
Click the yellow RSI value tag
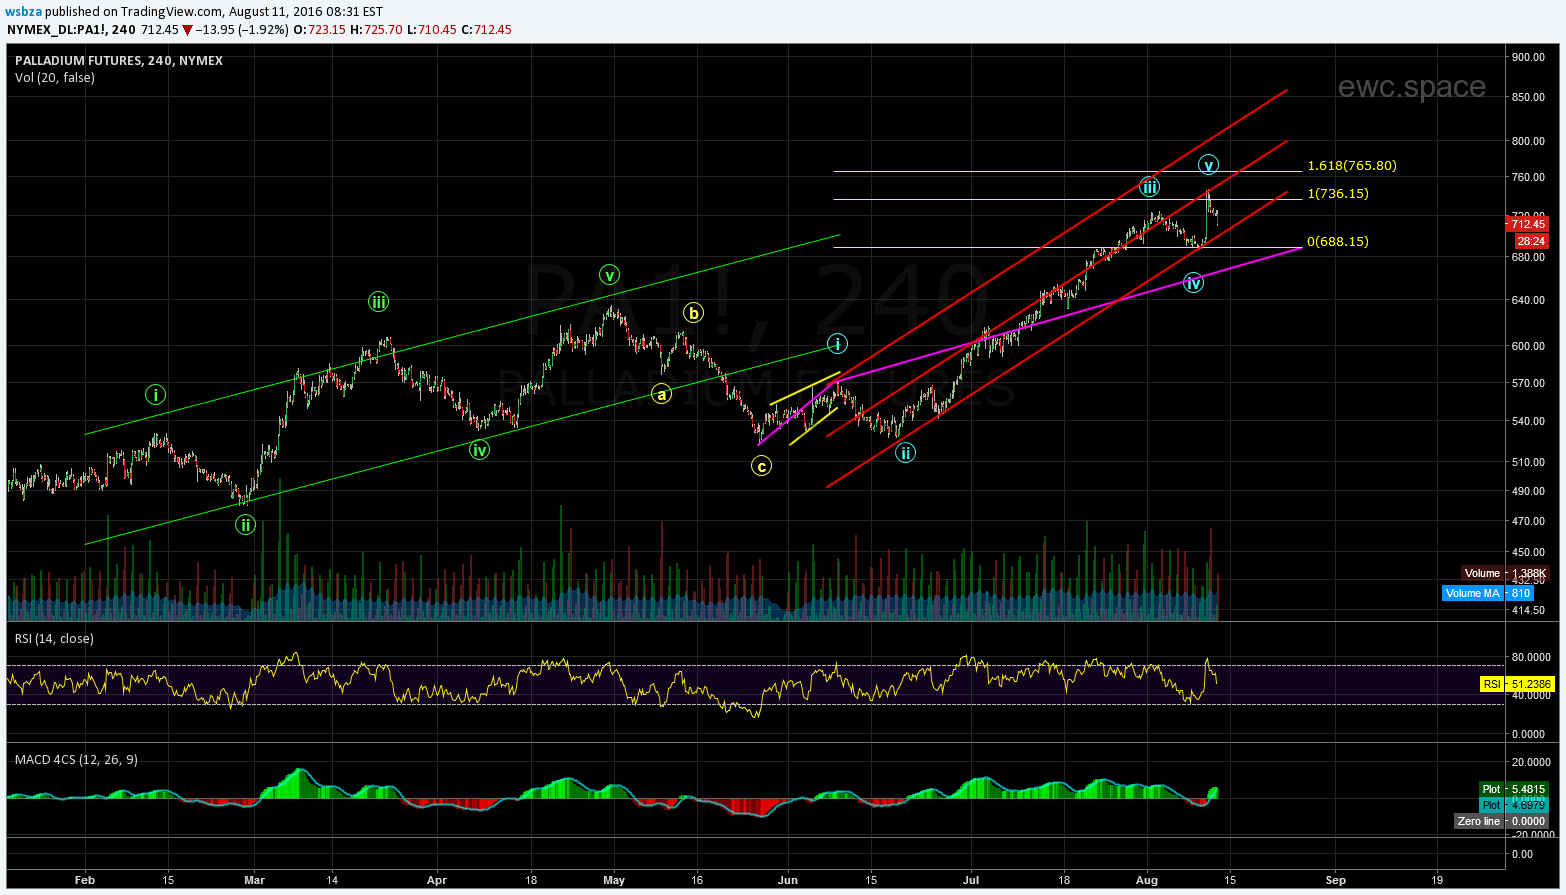[x=1517, y=684]
